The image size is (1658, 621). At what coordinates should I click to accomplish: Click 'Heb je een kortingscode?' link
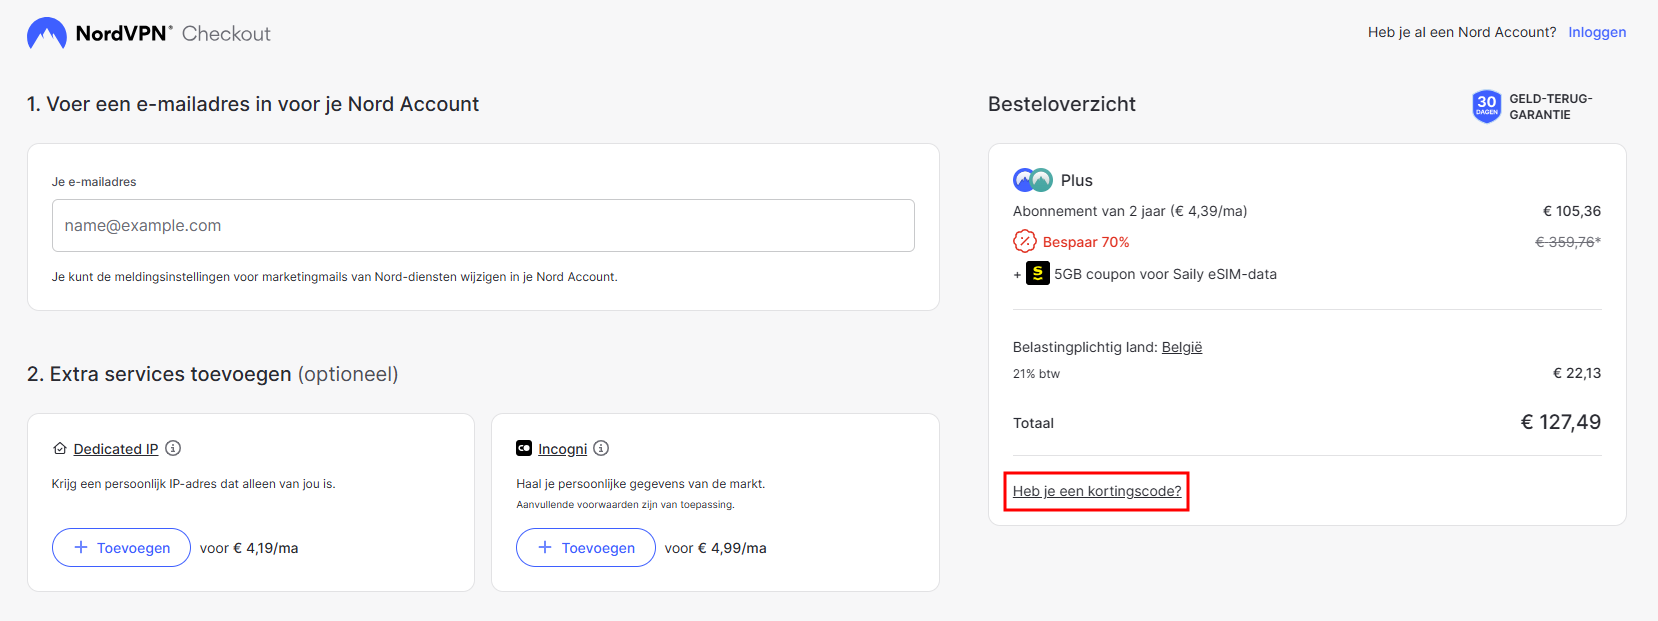(1097, 491)
